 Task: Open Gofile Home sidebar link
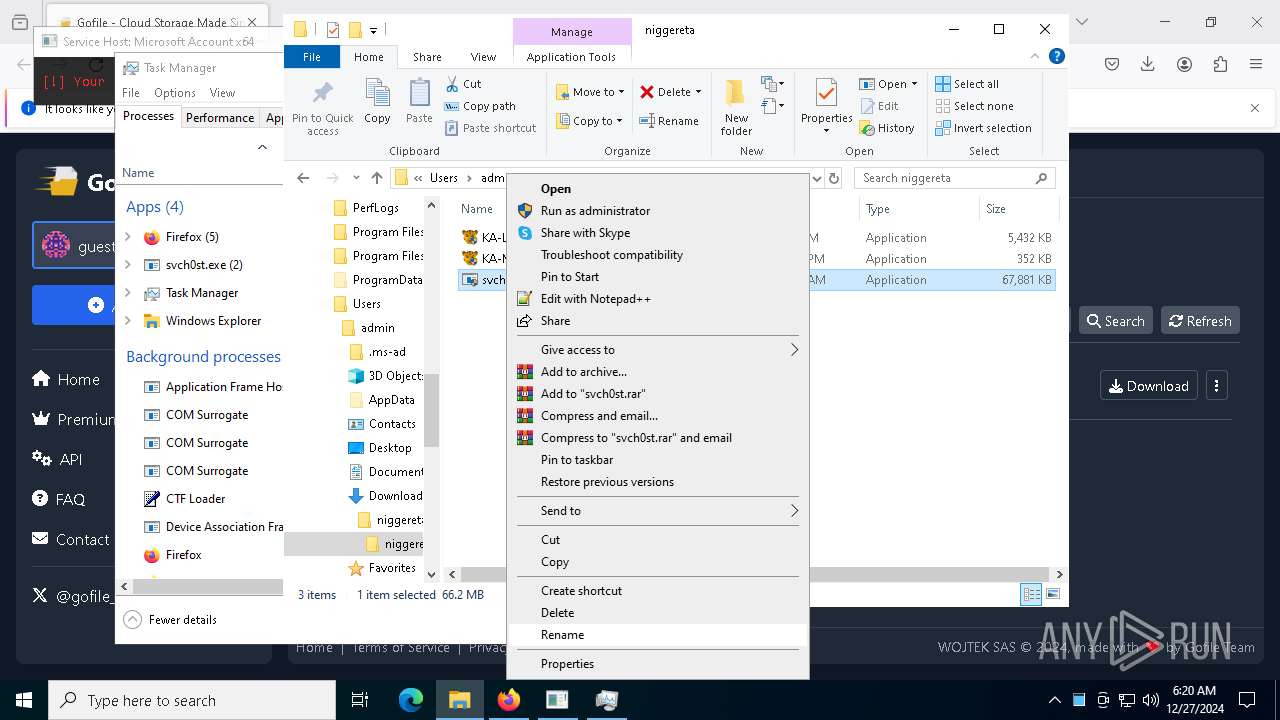tap(66, 379)
